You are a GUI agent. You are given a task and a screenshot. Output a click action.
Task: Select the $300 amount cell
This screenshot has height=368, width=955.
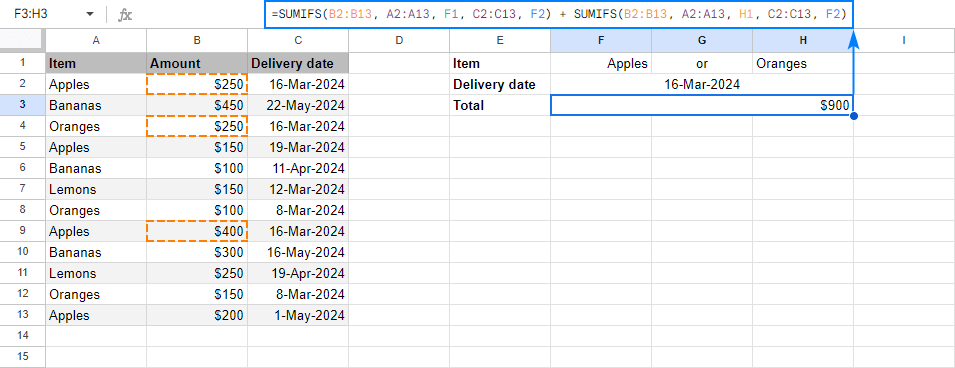[197, 252]
